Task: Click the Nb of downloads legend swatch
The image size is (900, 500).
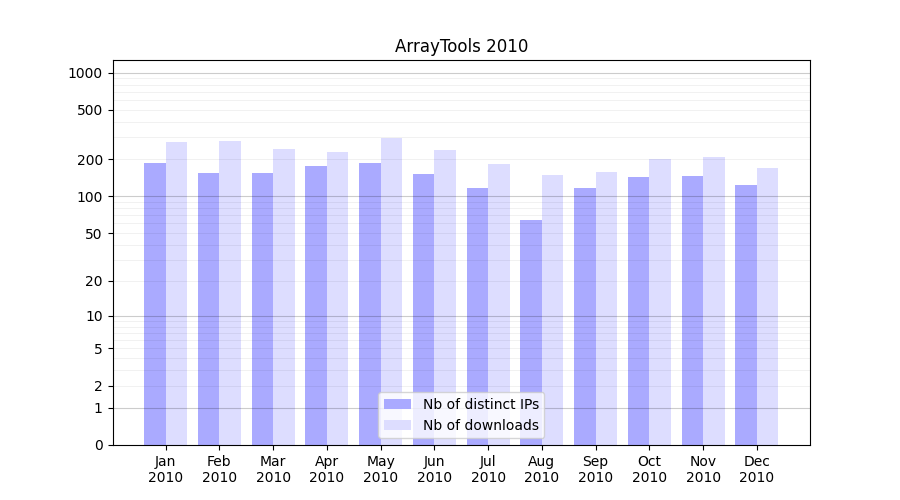Action: 397,425
